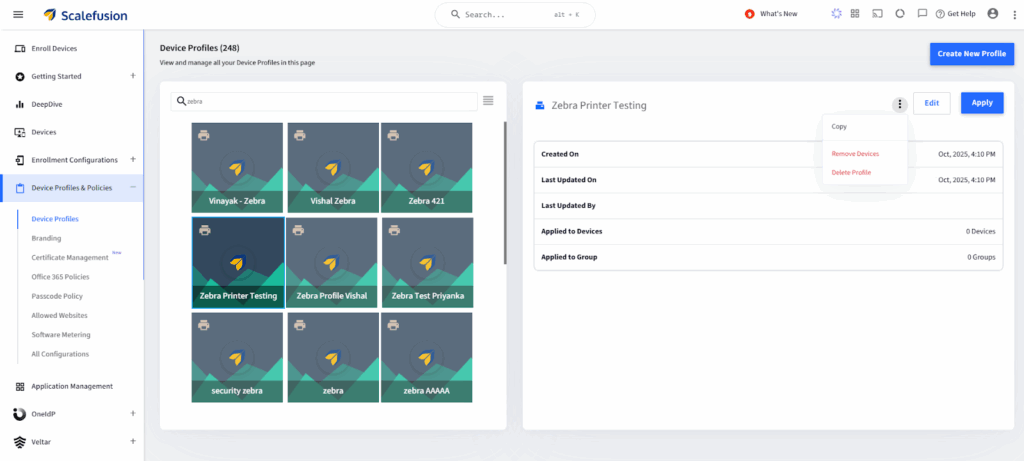Open the user account avatar icon
The height and width of the screenshot is (461, 1024).
pyautogui.click(x=992, y=14)
